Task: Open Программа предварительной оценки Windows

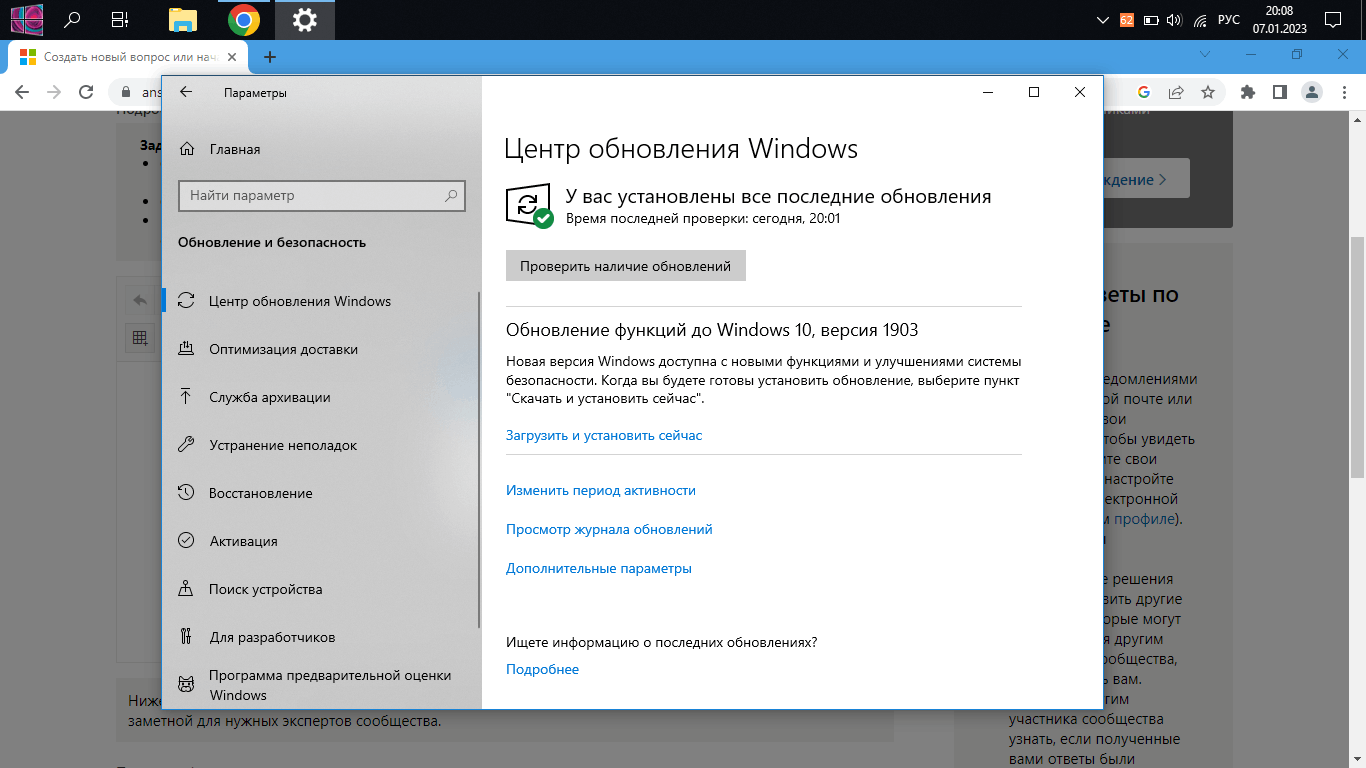Action: pos(321,685)
